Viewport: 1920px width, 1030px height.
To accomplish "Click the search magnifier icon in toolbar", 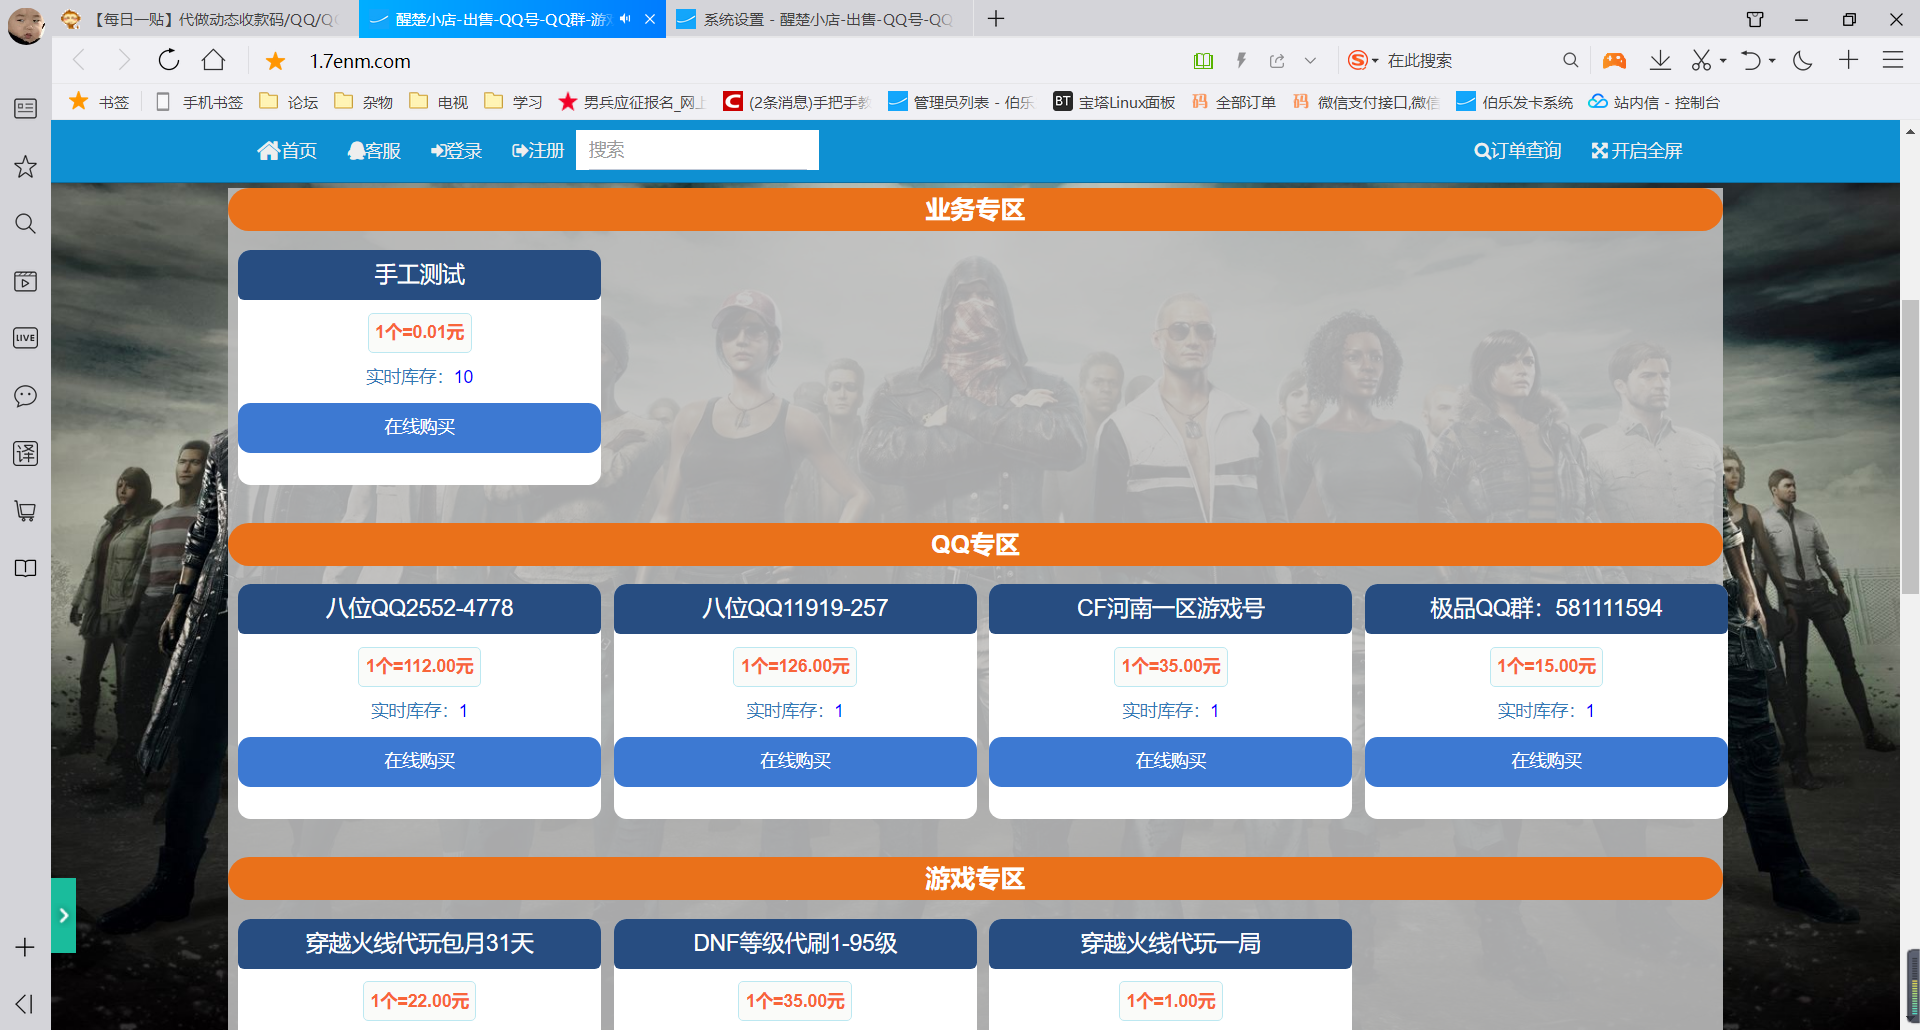I will [x=1570, y=60].
